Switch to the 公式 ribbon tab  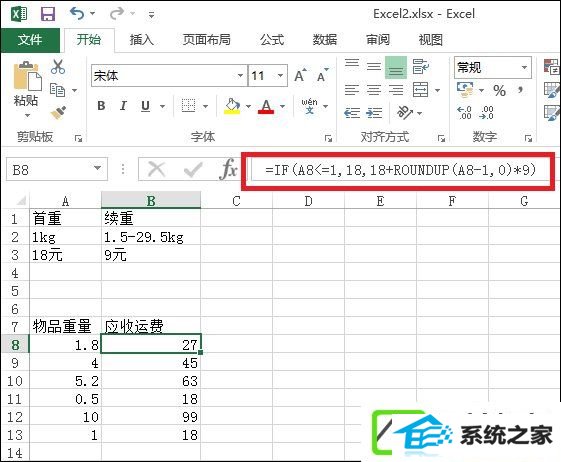(272, 39)
